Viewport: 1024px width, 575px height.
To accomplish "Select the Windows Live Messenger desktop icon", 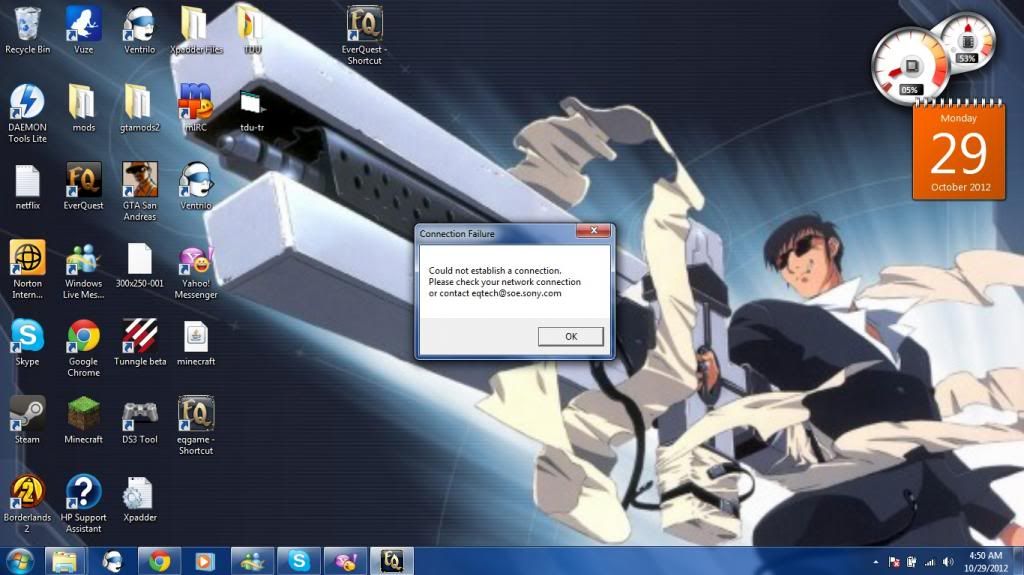I will point(84,270).
